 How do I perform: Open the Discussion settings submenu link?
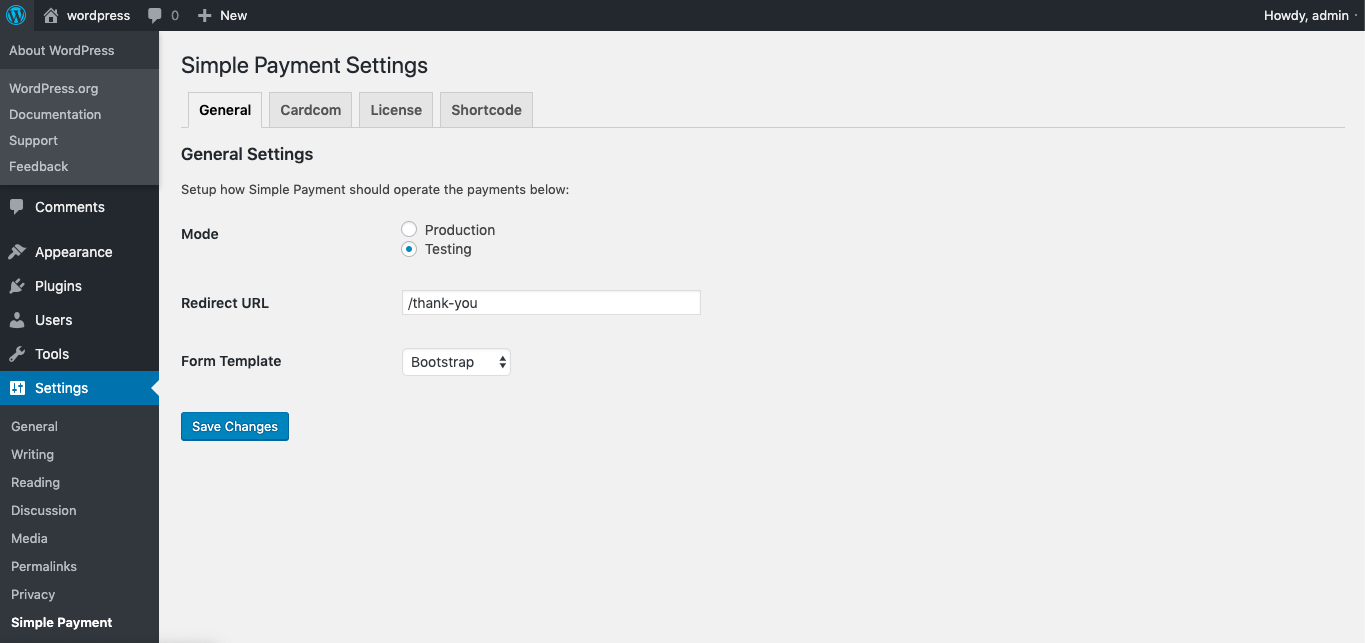click(44, 510)
